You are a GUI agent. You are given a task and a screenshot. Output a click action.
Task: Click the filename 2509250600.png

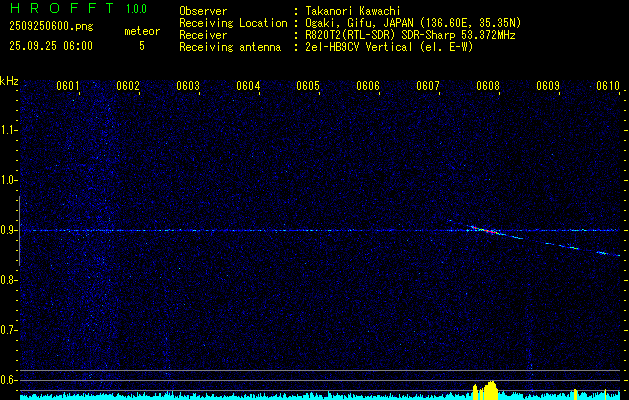coord(51,27)
